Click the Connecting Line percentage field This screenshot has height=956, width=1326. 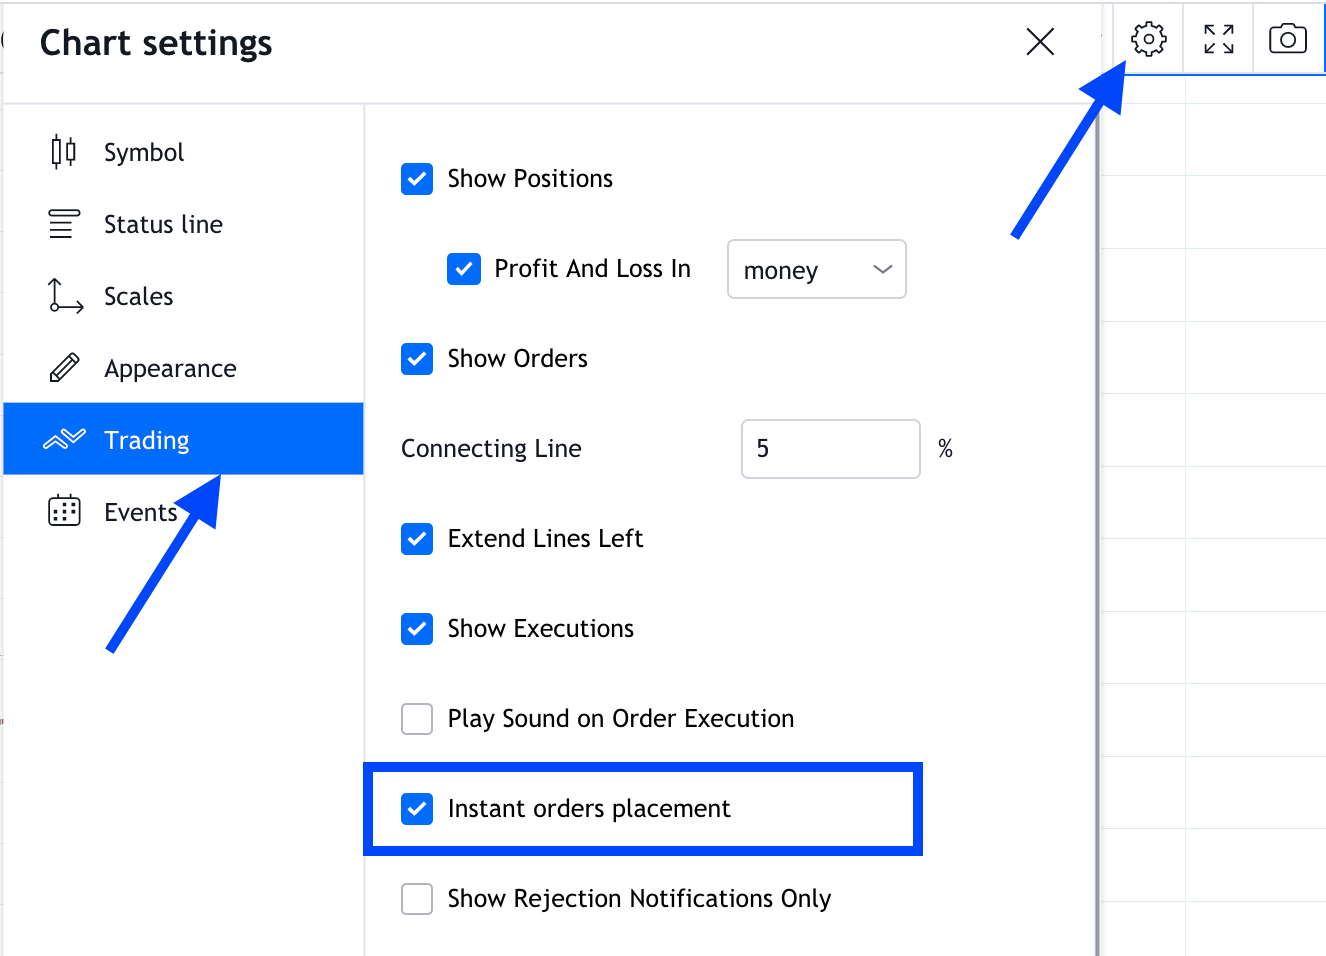(x=830, y=449)
